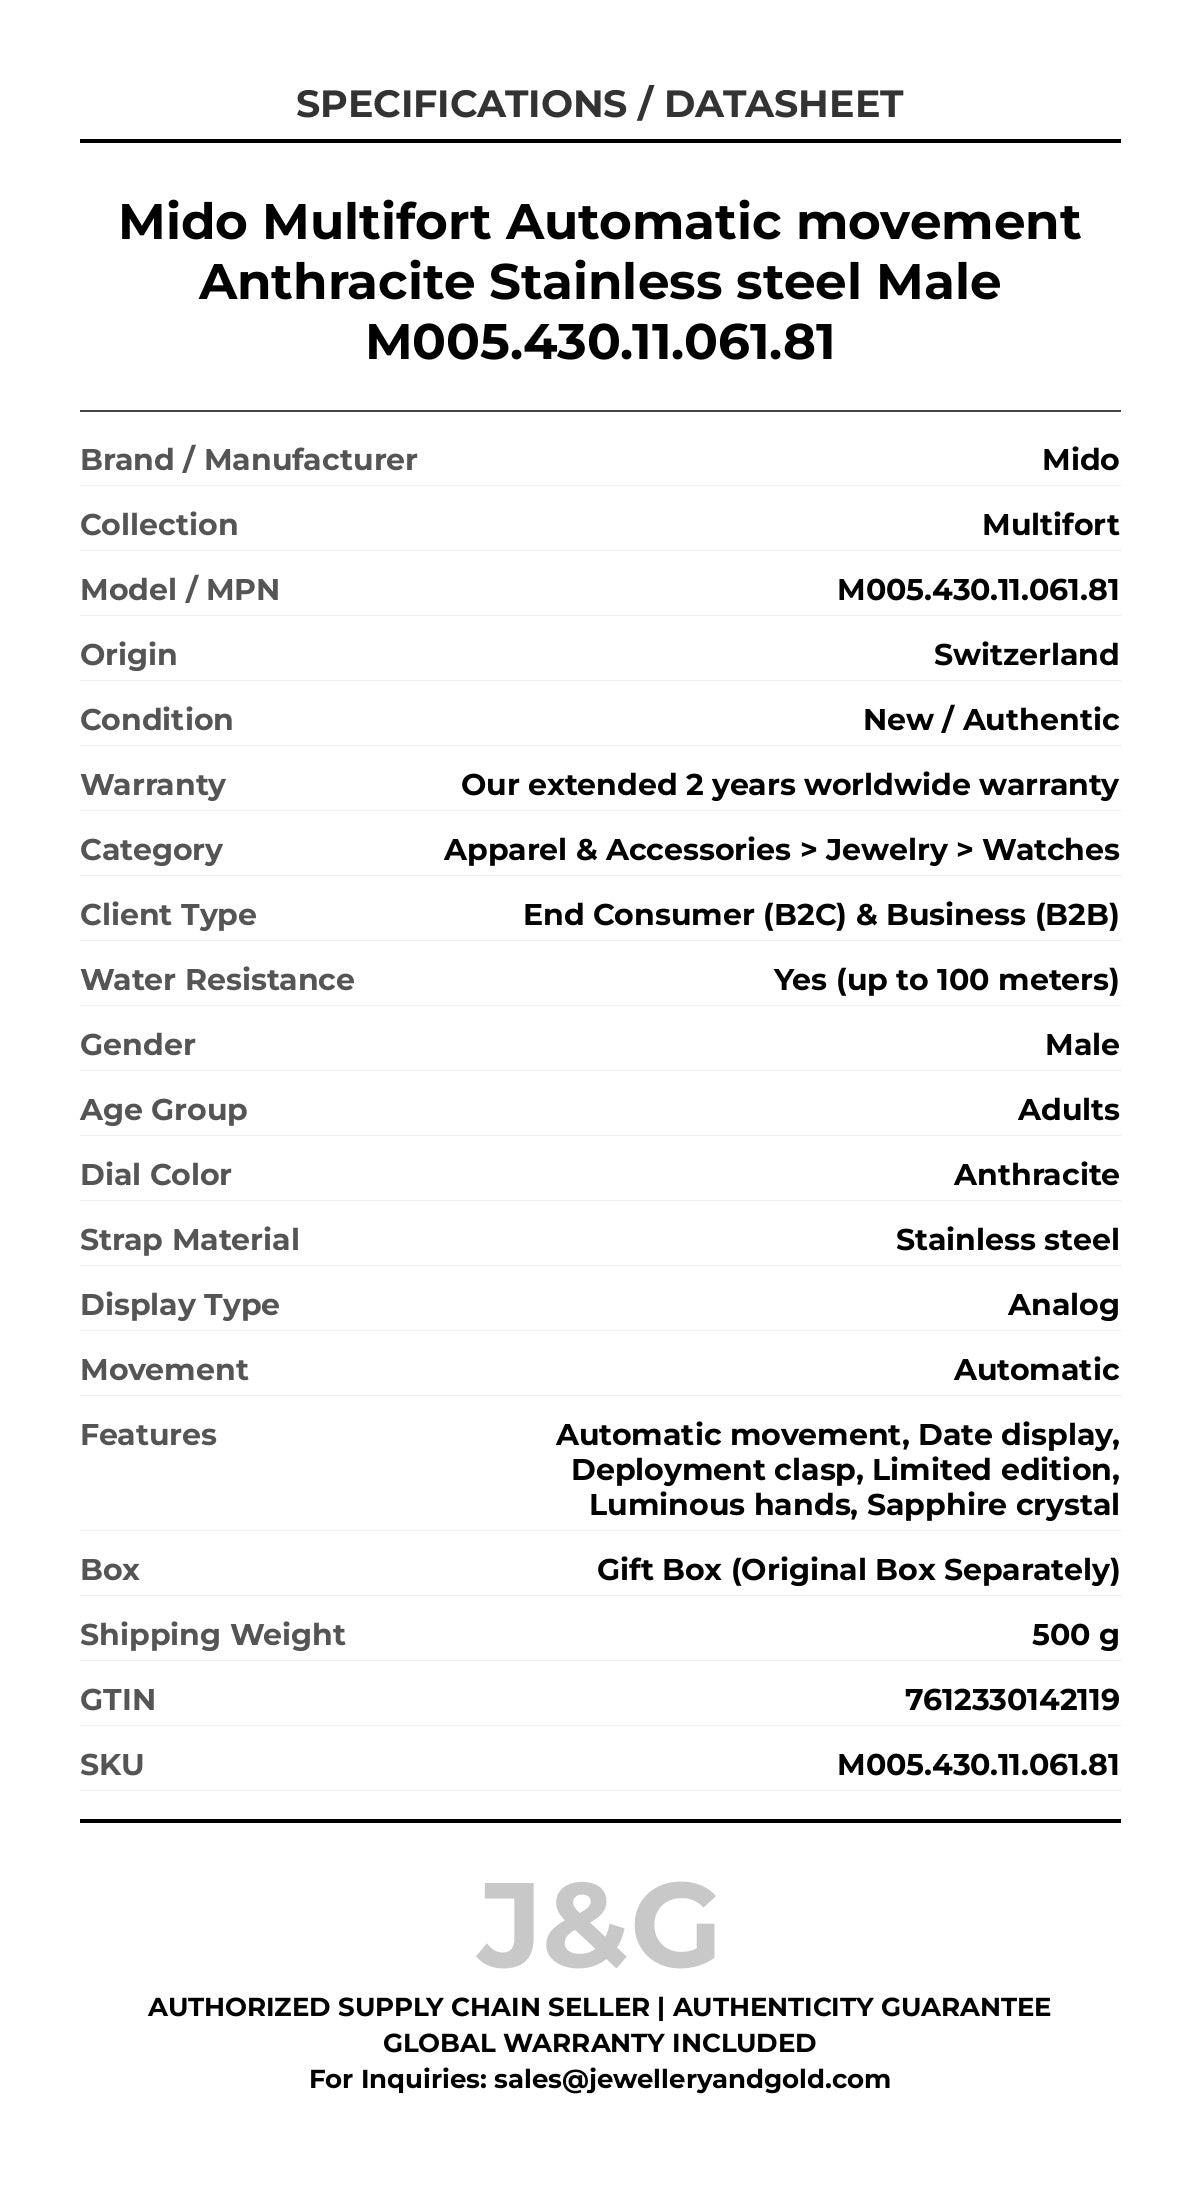
Task: Select the Model / MPN number value
Action: point(977,590)
